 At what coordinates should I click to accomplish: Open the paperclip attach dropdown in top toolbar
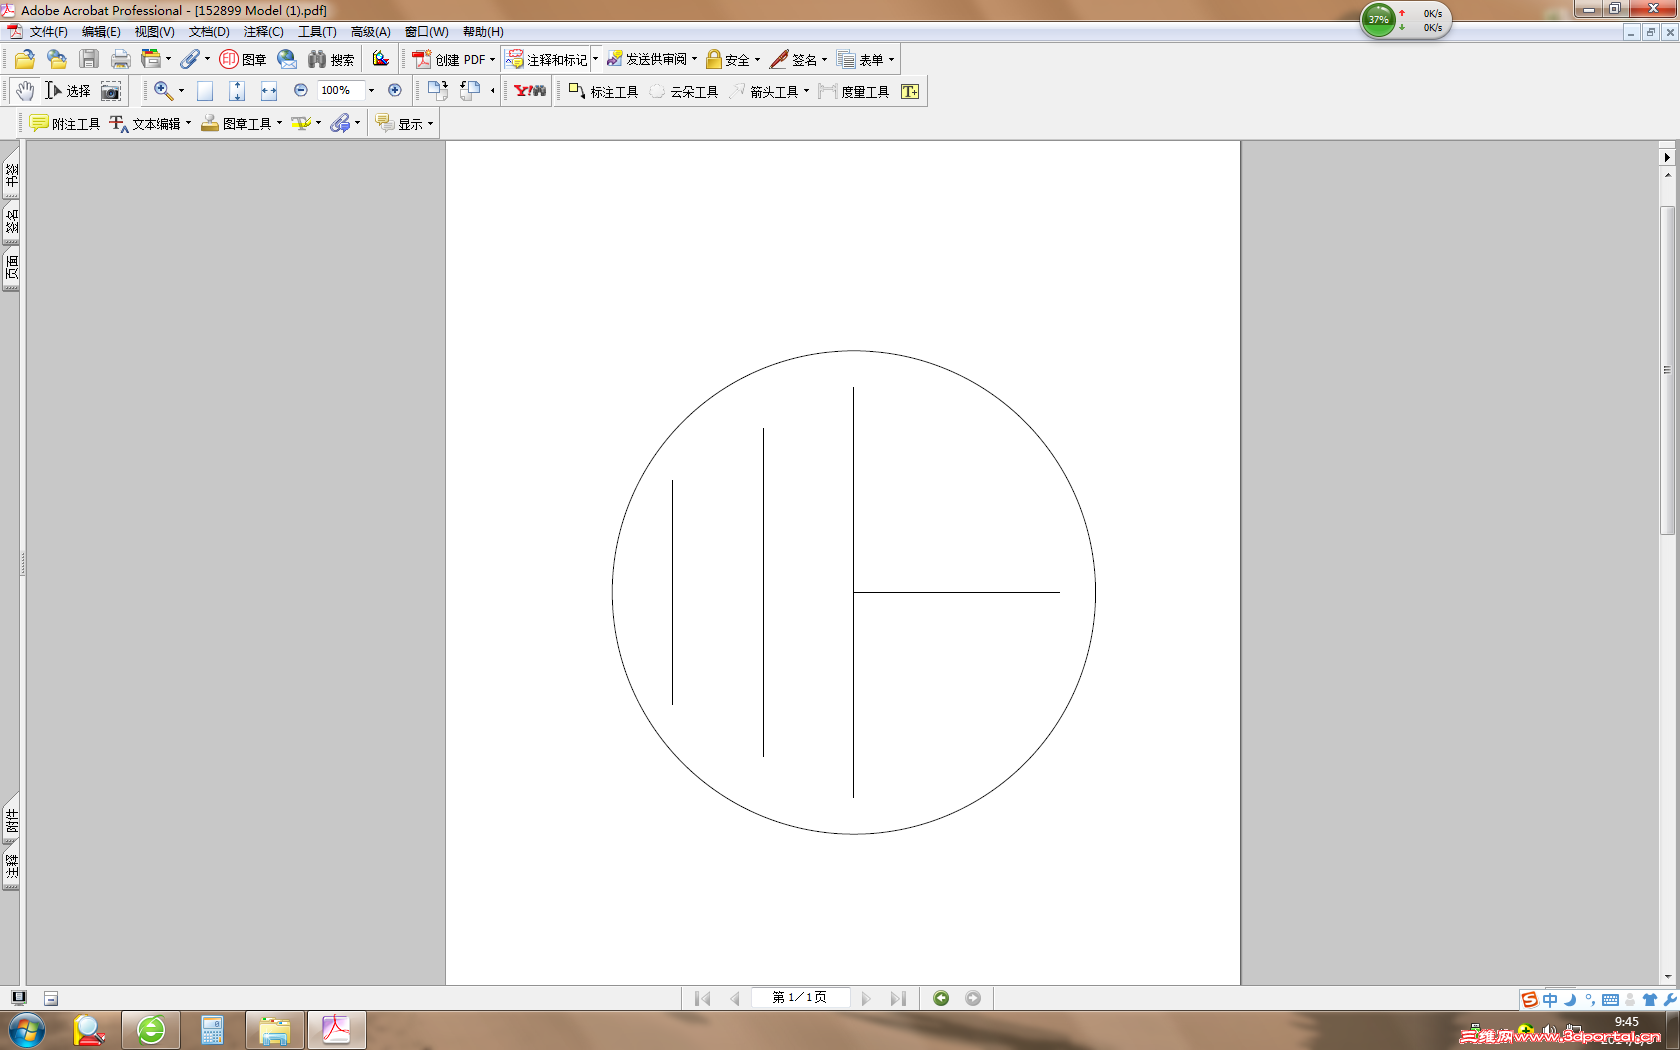pos(207,59)
